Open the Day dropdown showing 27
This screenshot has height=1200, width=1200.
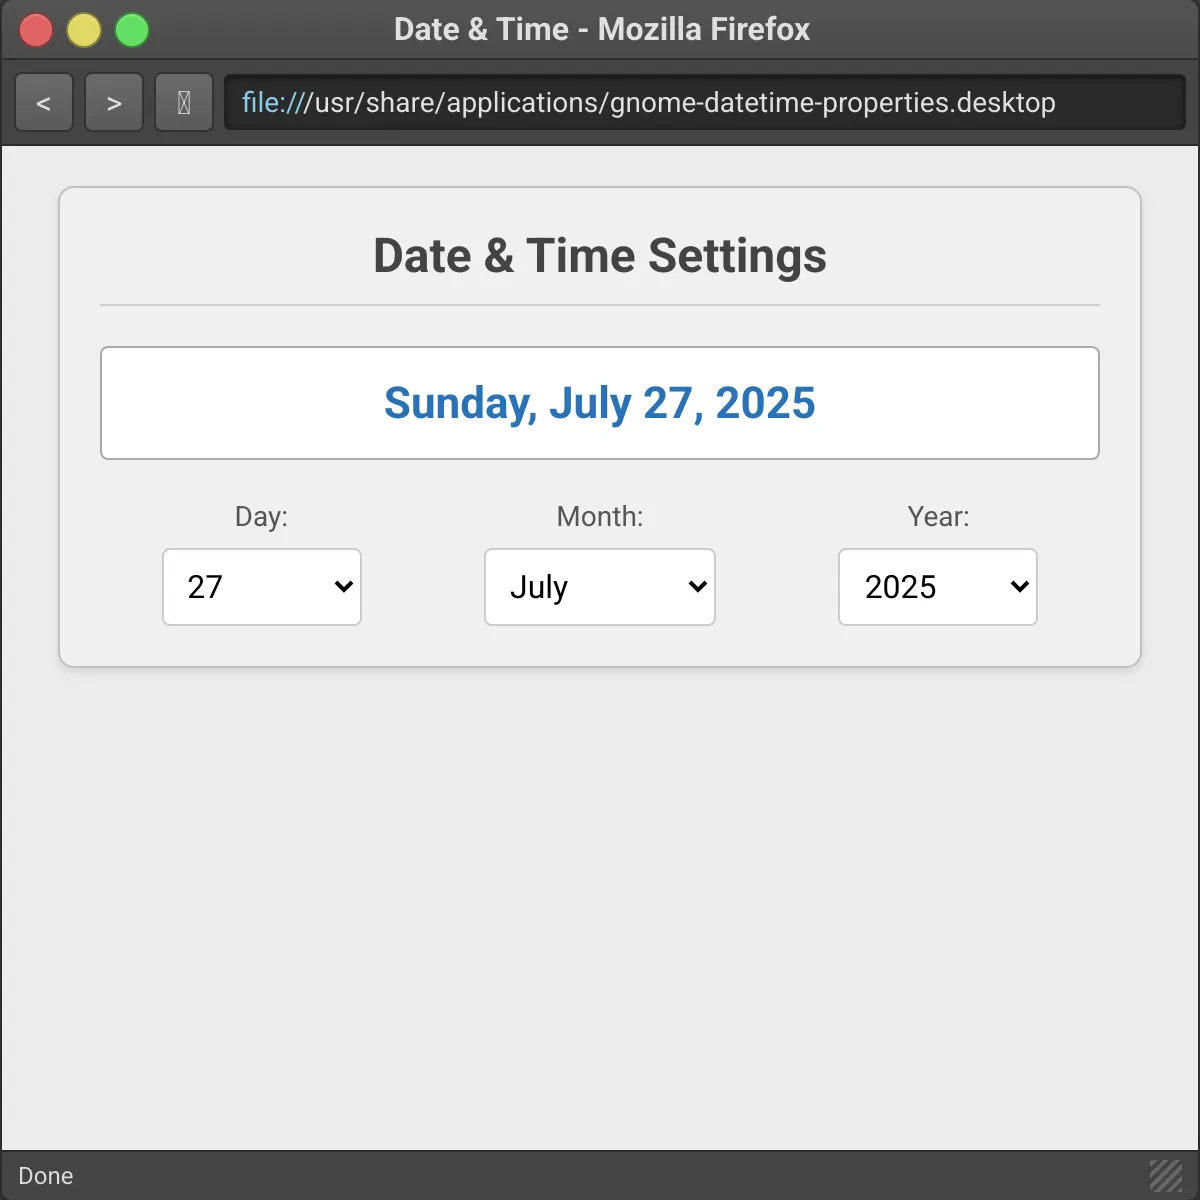click(262, 587)
